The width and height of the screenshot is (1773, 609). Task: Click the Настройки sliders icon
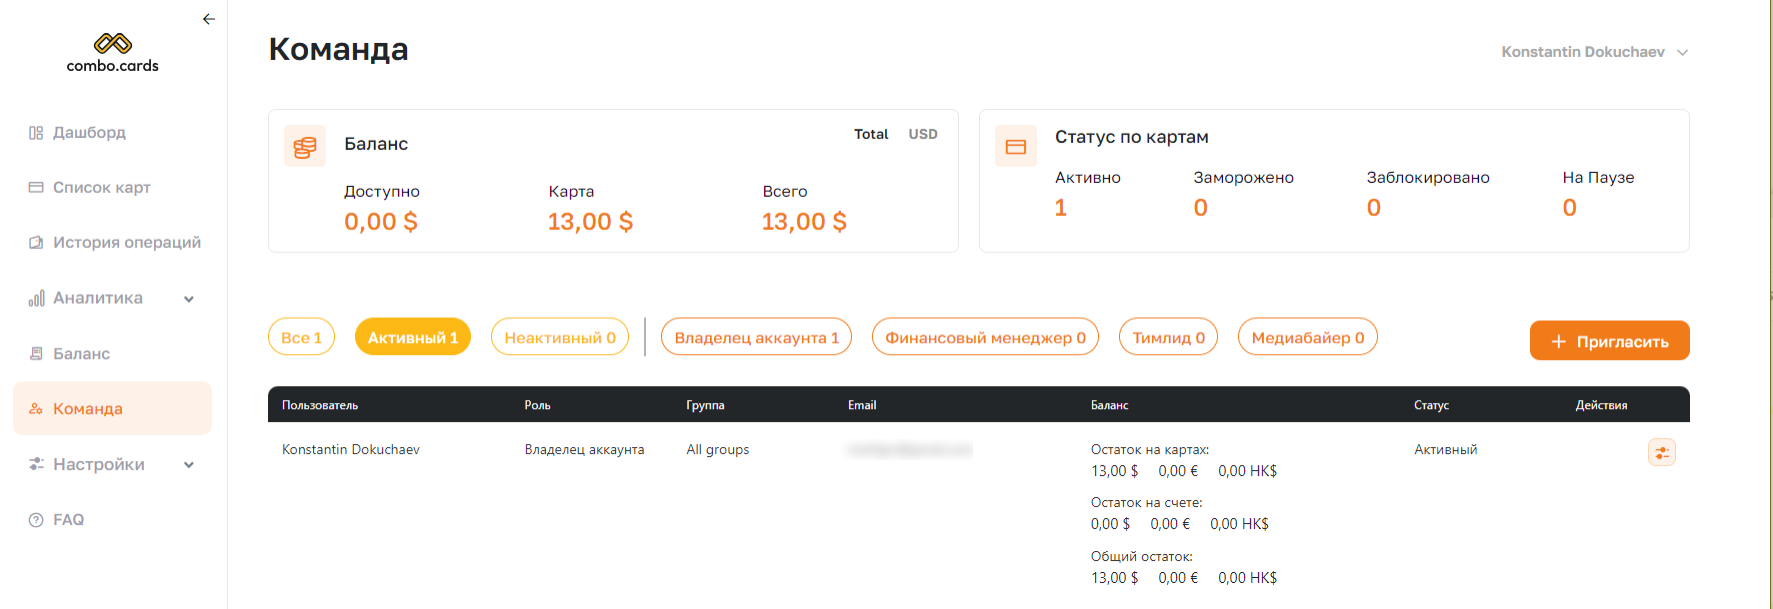point(36,464)
